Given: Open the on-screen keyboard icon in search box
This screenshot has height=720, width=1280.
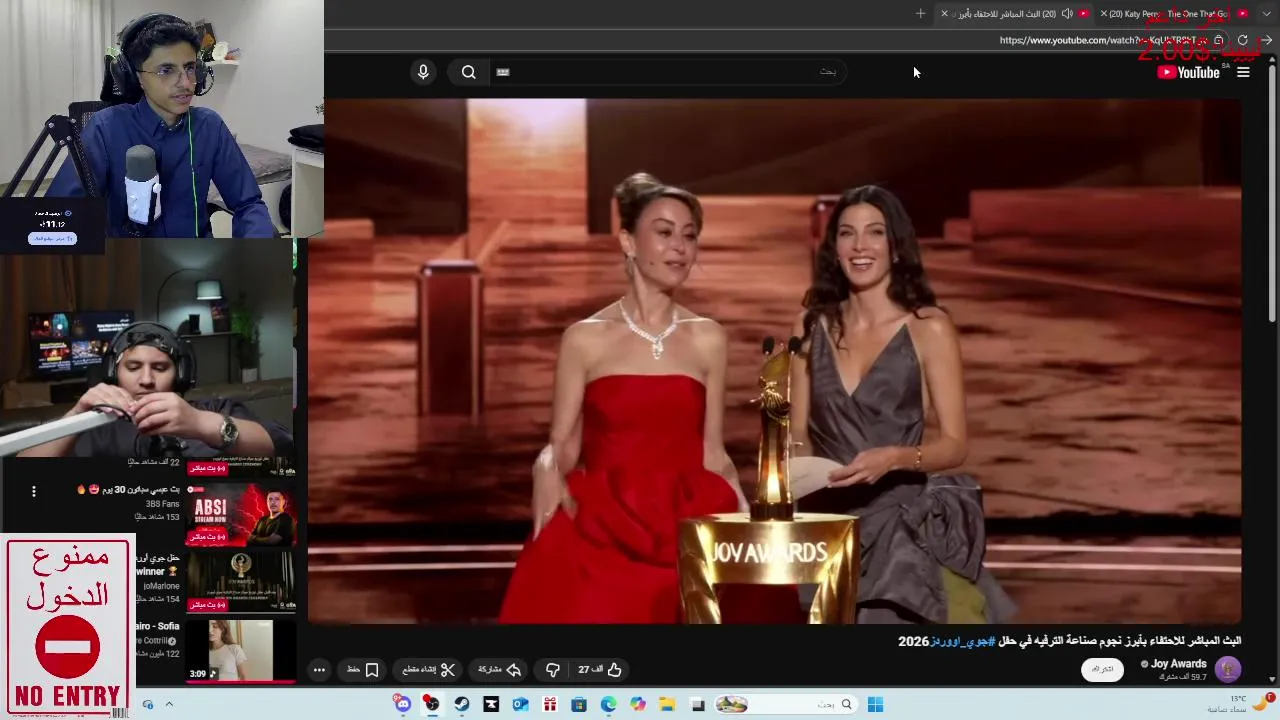Looking at the screenshot, I should click(503, 72).
